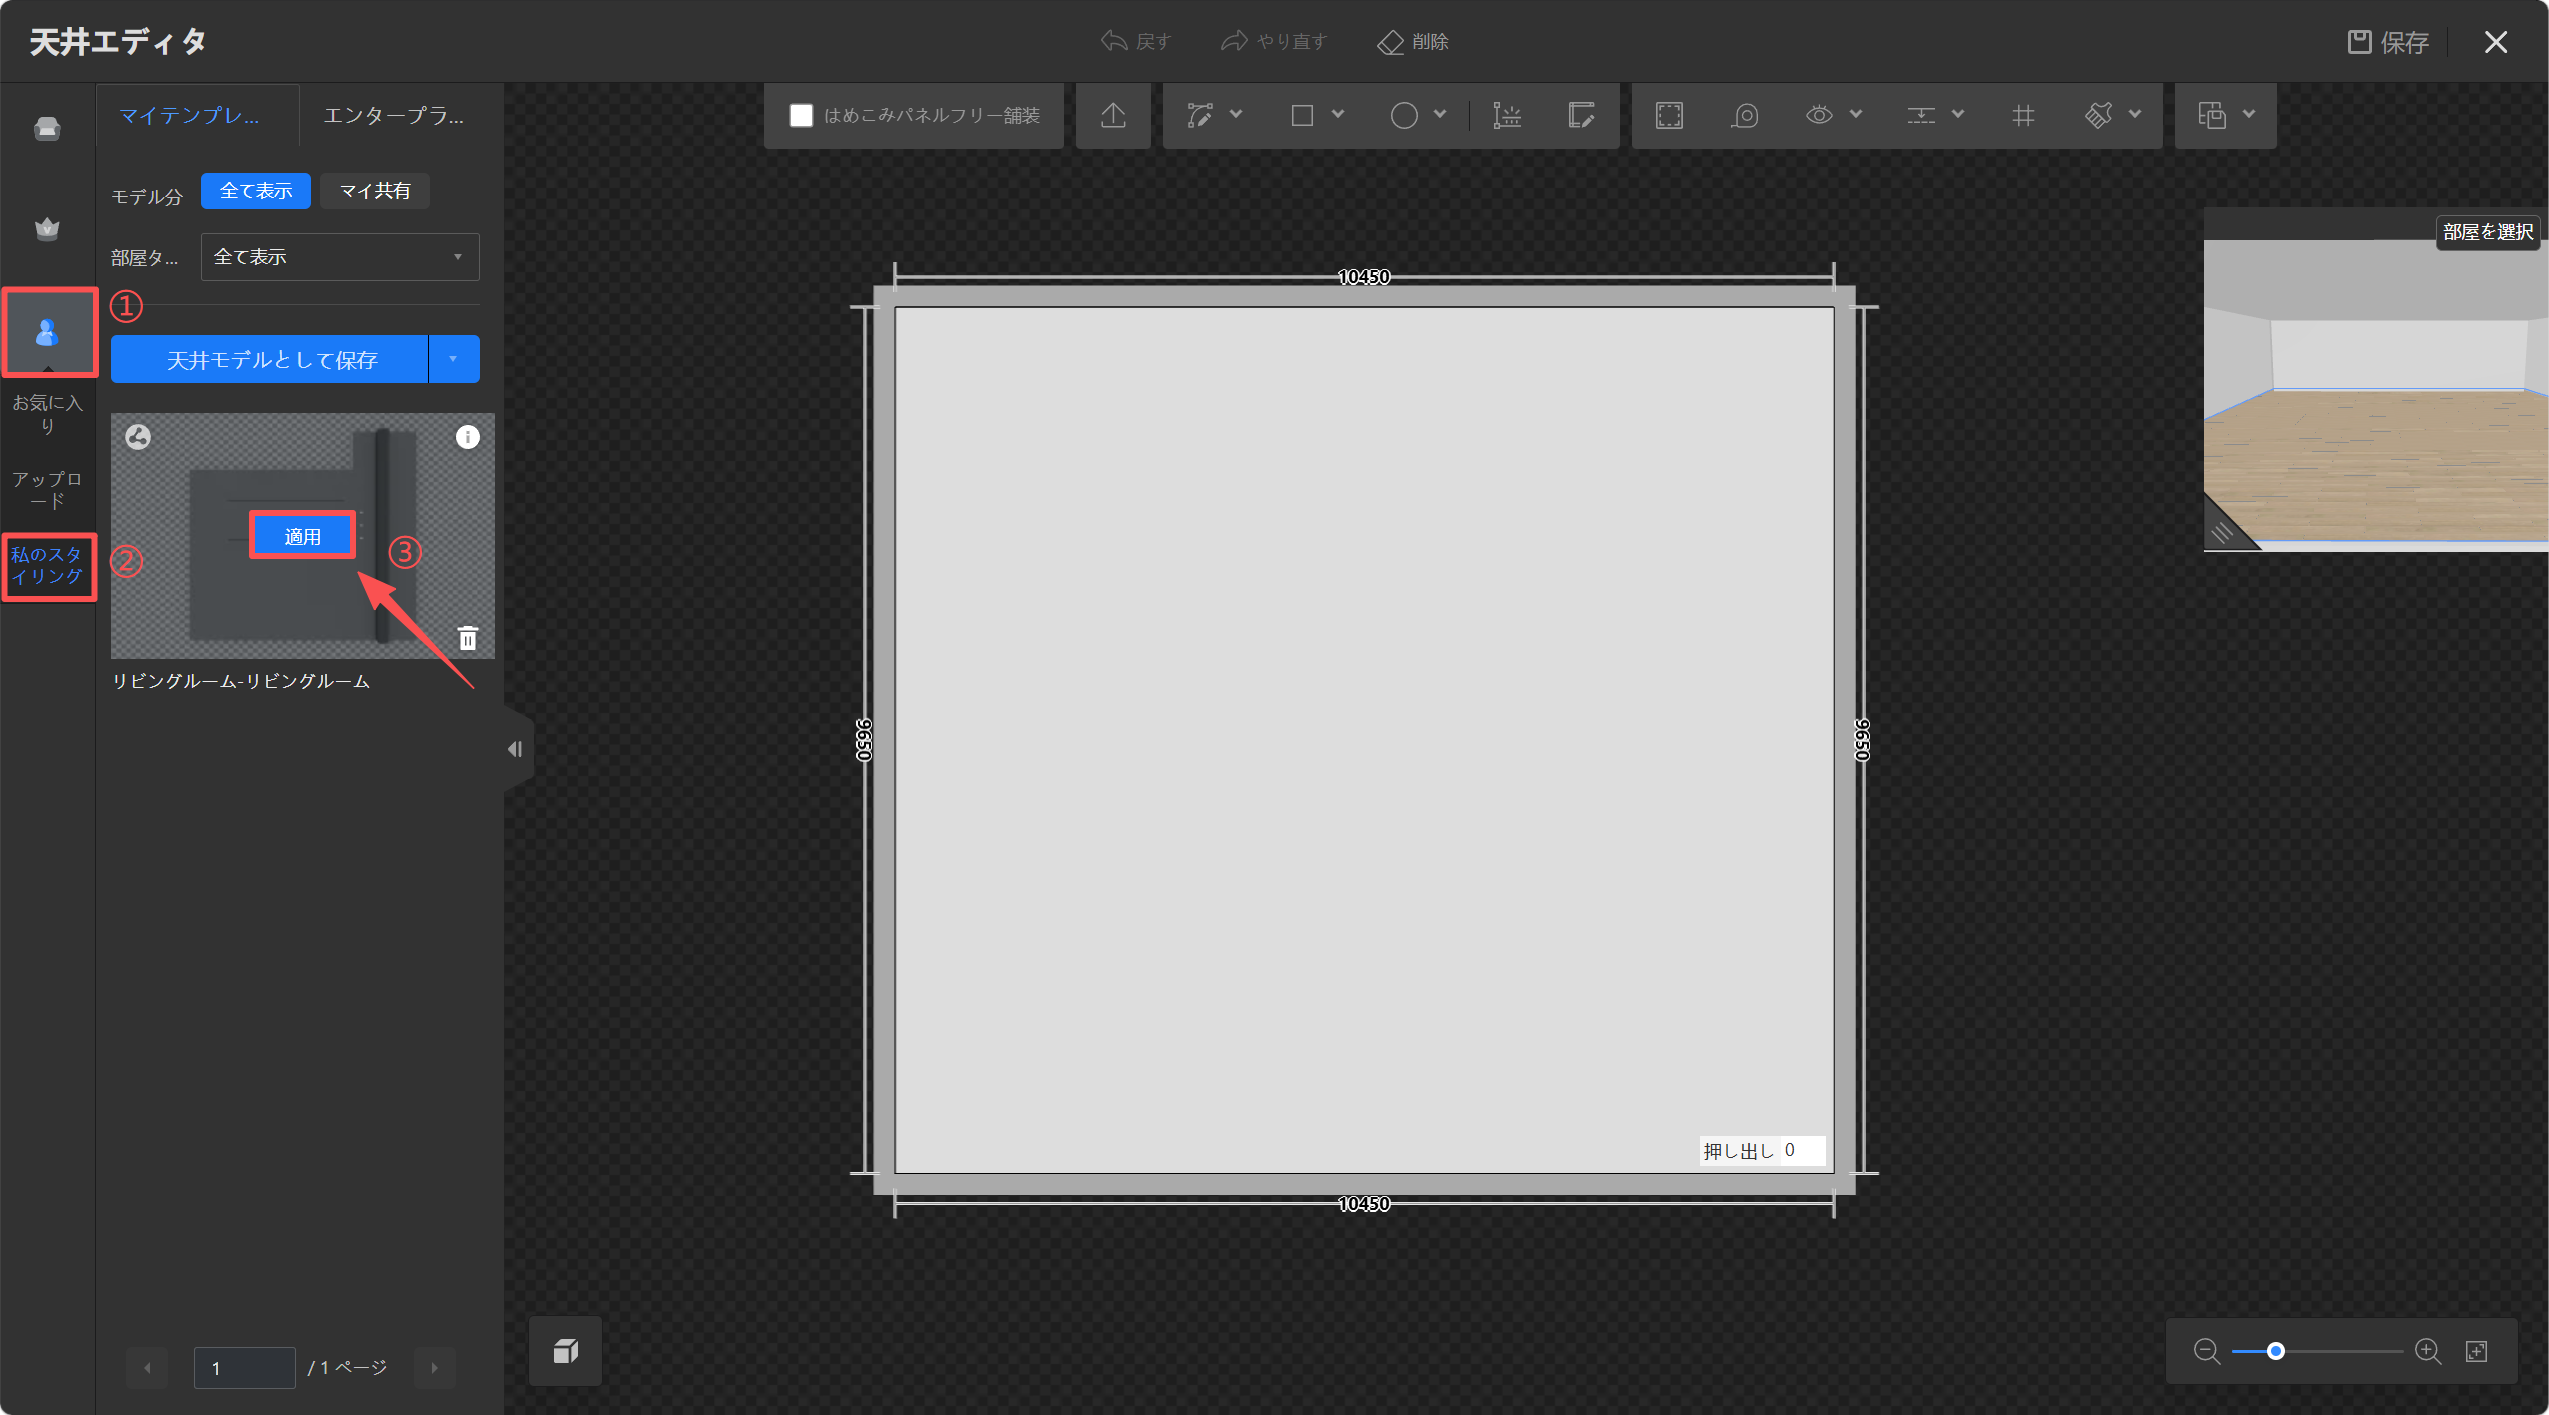
Task: Expand the alignment tool dropdown arrow
Action: point(1958,115)
